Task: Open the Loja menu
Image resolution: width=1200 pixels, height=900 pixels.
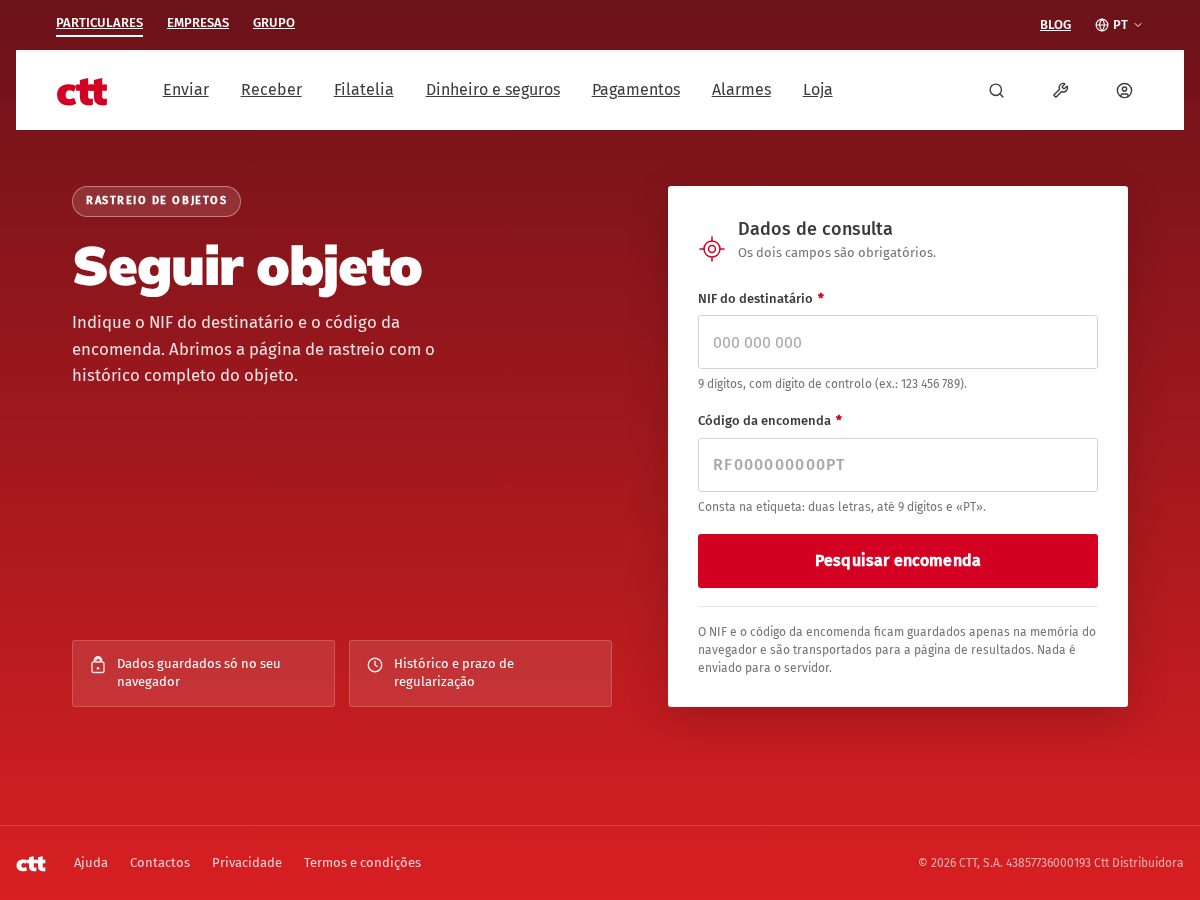Action: click(818, 90)
